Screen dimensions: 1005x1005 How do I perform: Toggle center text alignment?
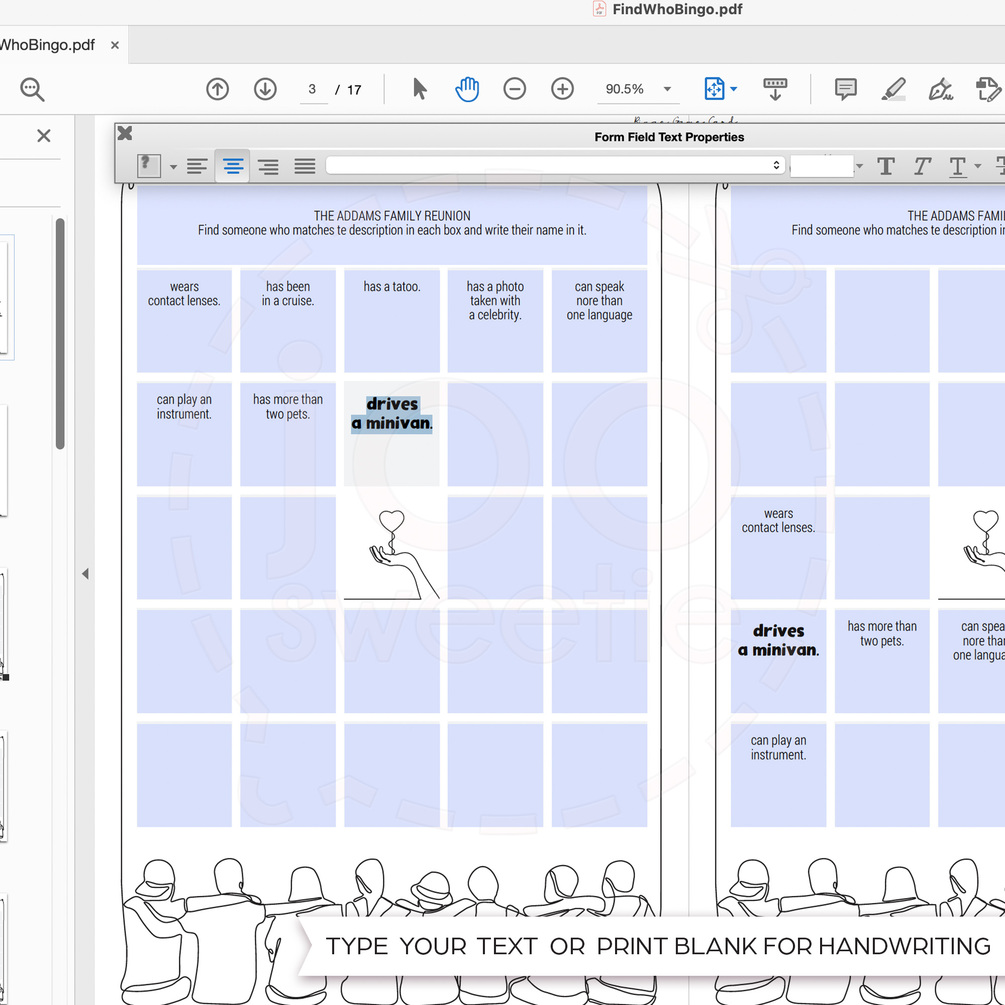(x=233, y=166)
